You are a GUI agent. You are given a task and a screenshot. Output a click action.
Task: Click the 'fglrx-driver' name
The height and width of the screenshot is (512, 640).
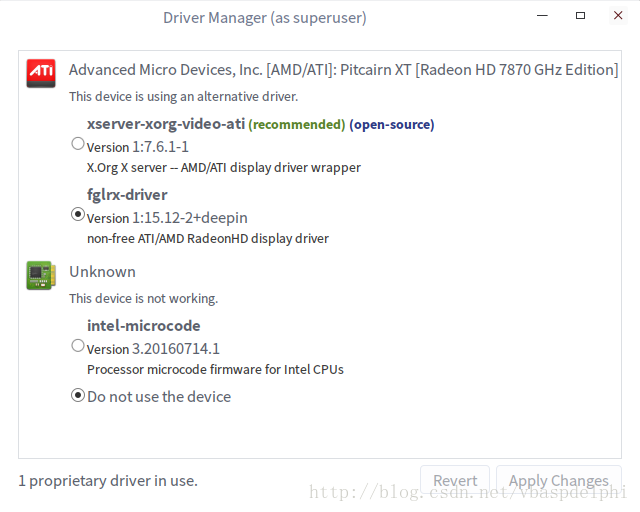127,195
